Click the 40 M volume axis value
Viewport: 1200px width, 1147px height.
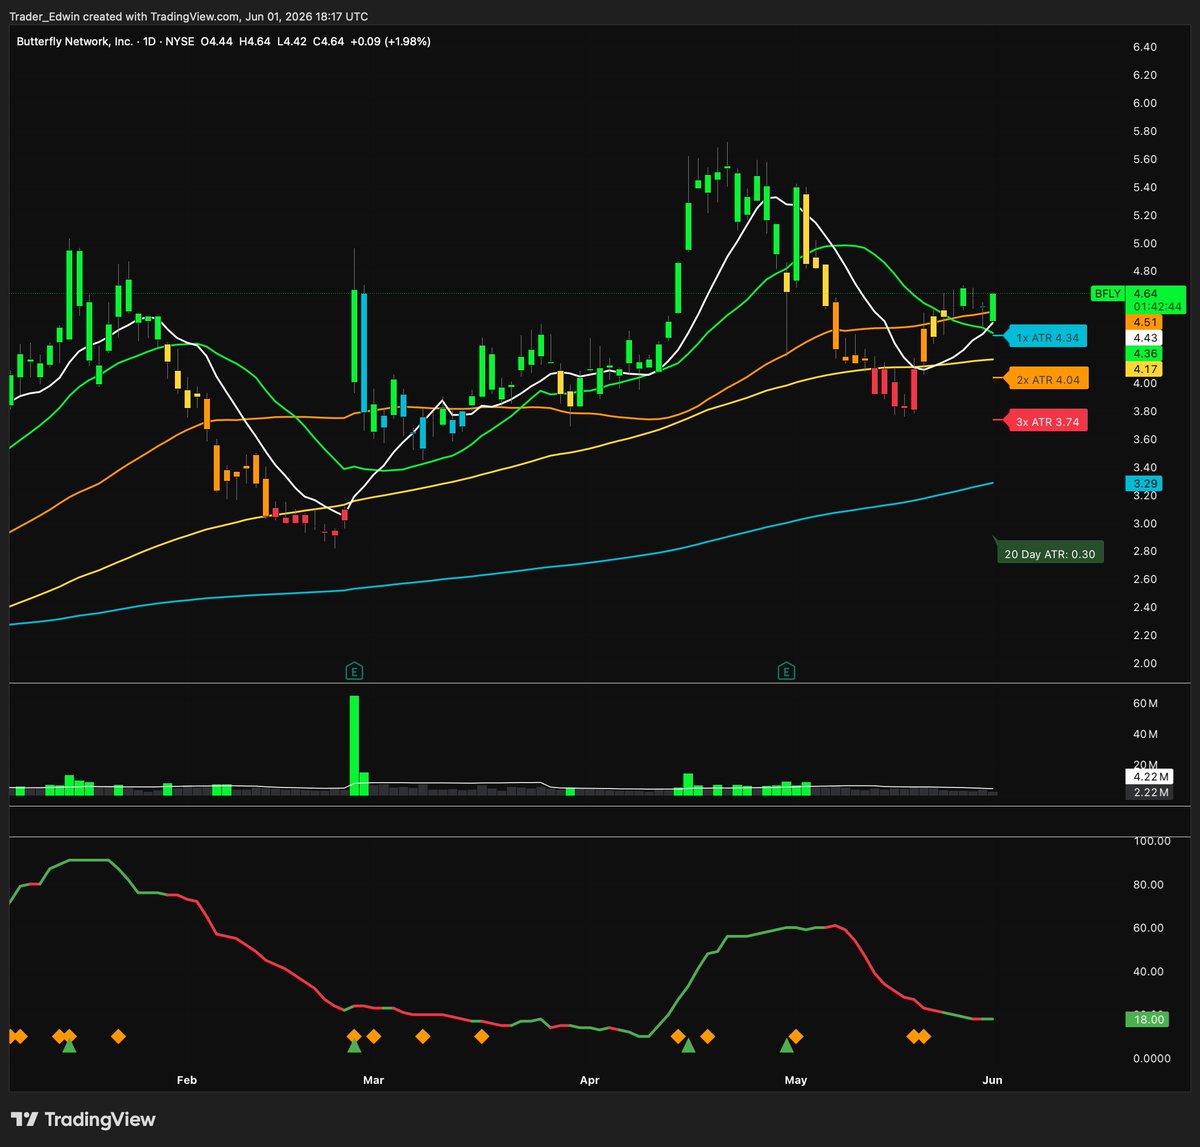click(1146, 734)
